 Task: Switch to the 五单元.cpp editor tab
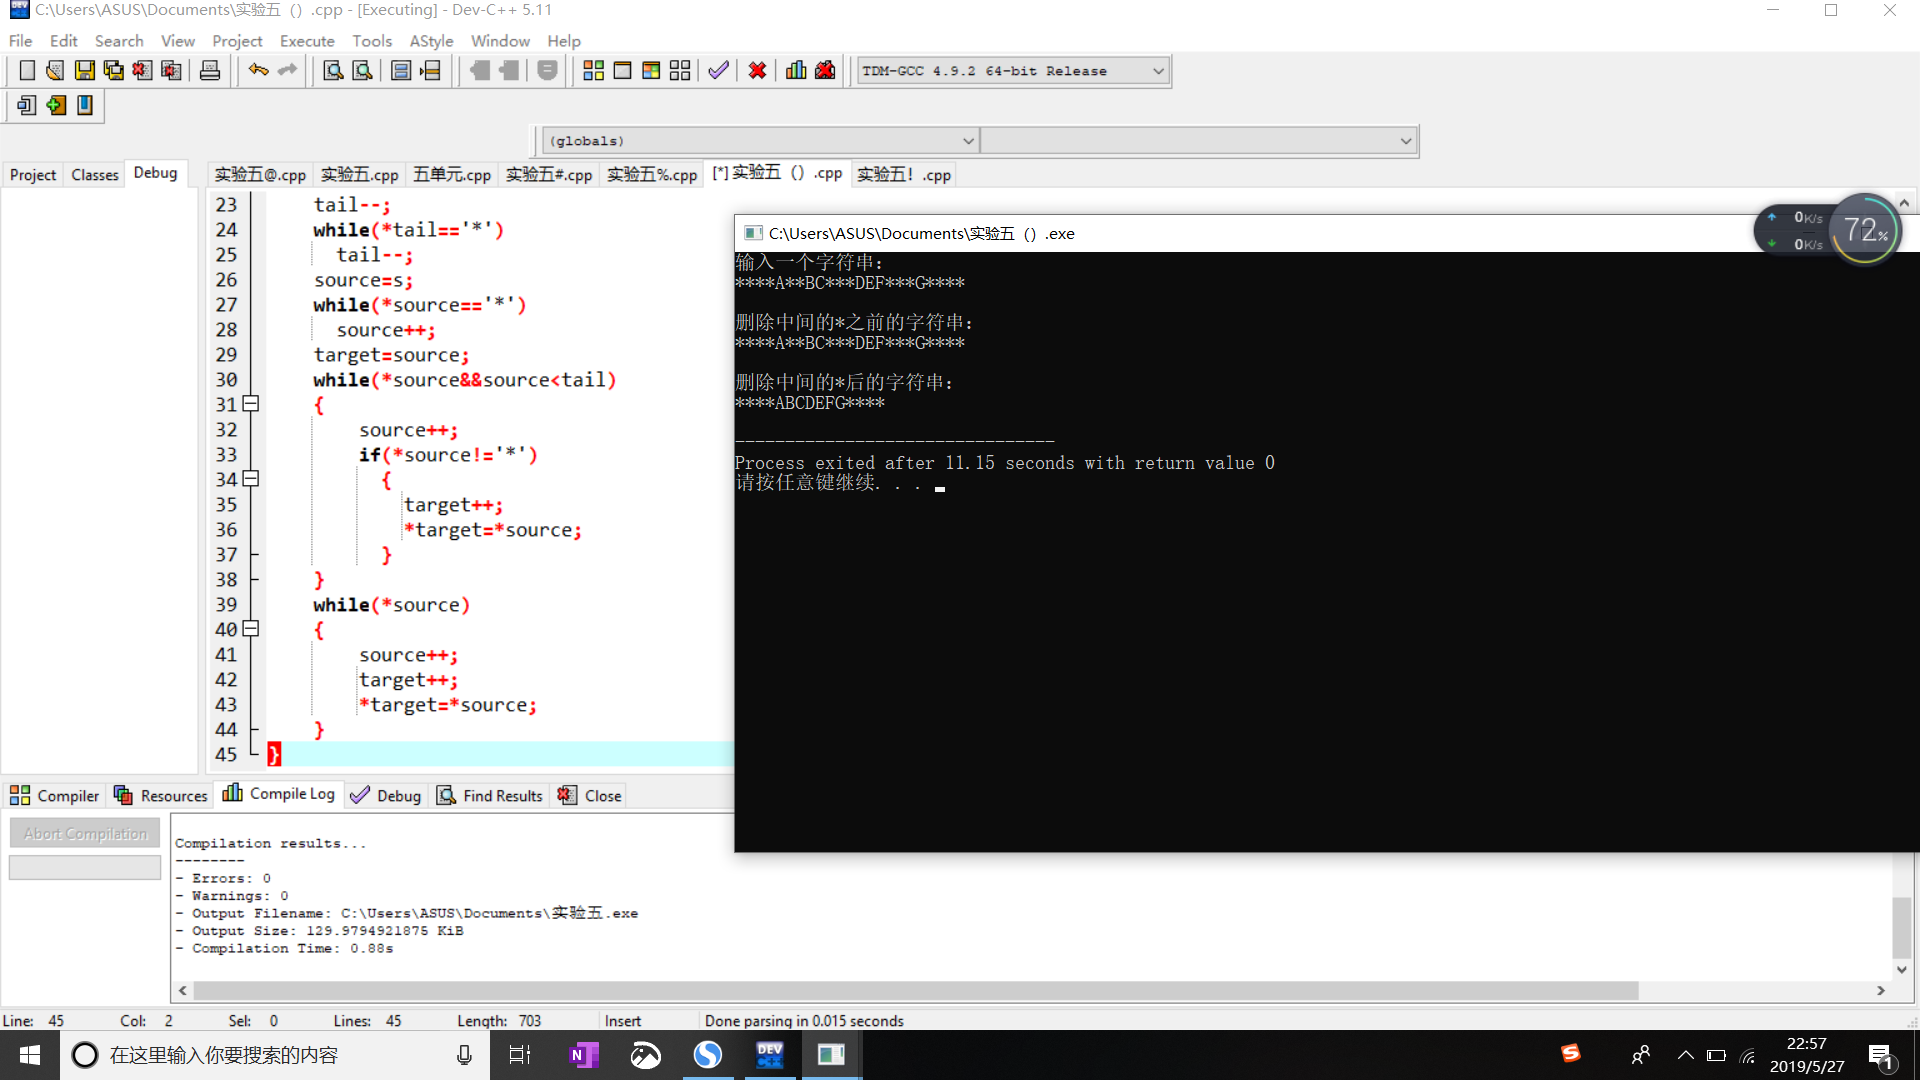coord(452,175)
